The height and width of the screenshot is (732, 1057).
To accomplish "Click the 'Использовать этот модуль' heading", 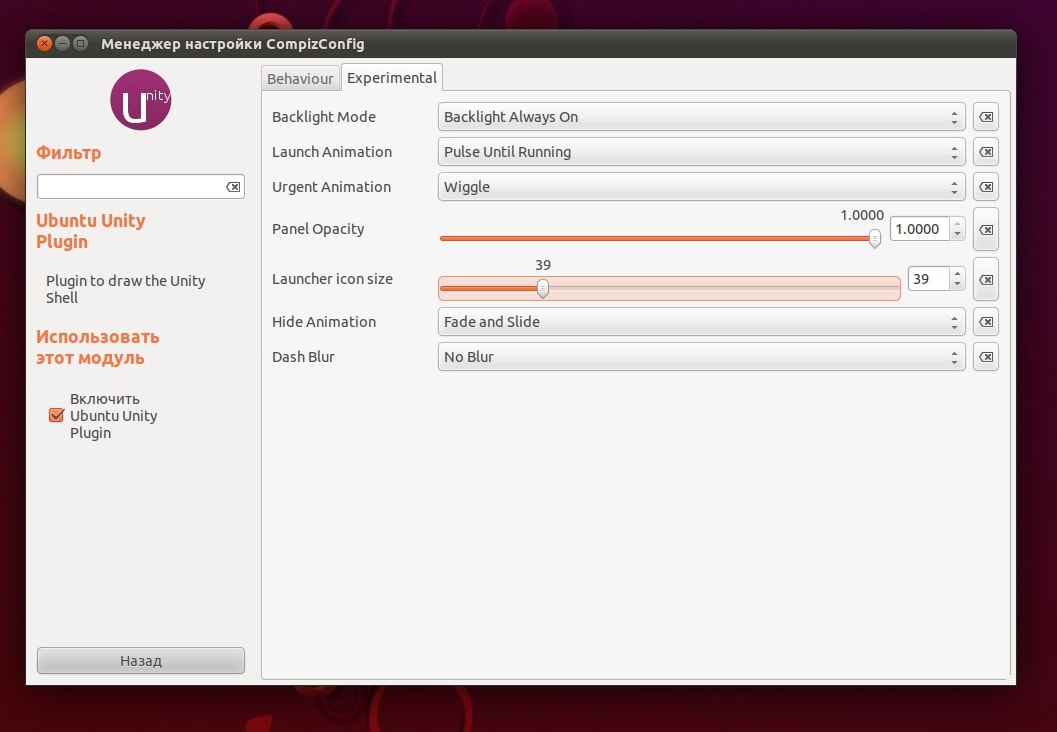I will tap(98, 347).
